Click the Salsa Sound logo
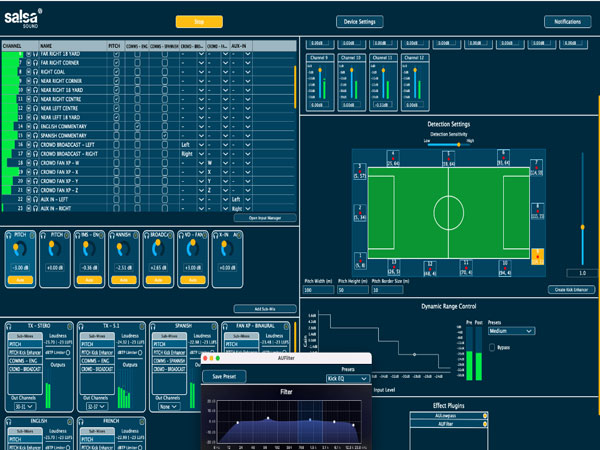The width and height of the screenshot is (600, 450). coord(21,20)
